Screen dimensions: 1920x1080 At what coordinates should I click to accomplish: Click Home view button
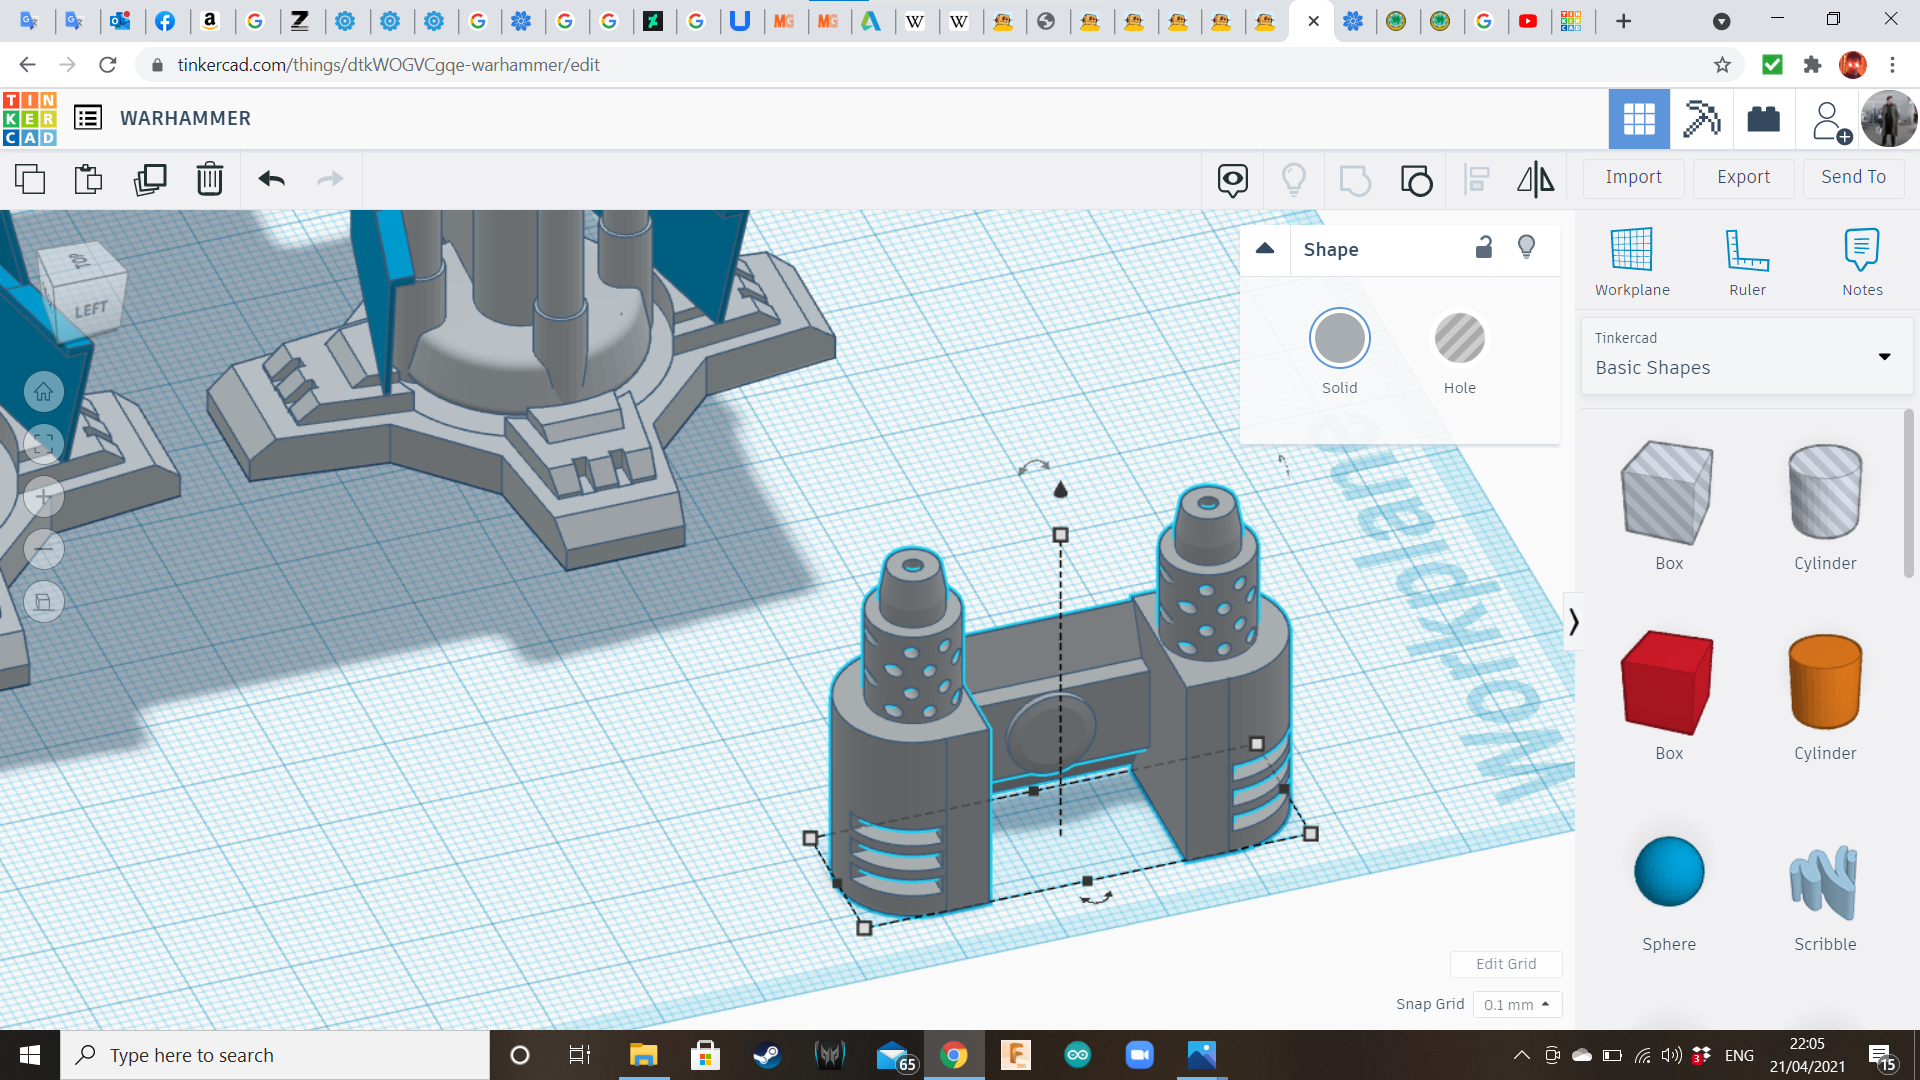click(44, 392)
